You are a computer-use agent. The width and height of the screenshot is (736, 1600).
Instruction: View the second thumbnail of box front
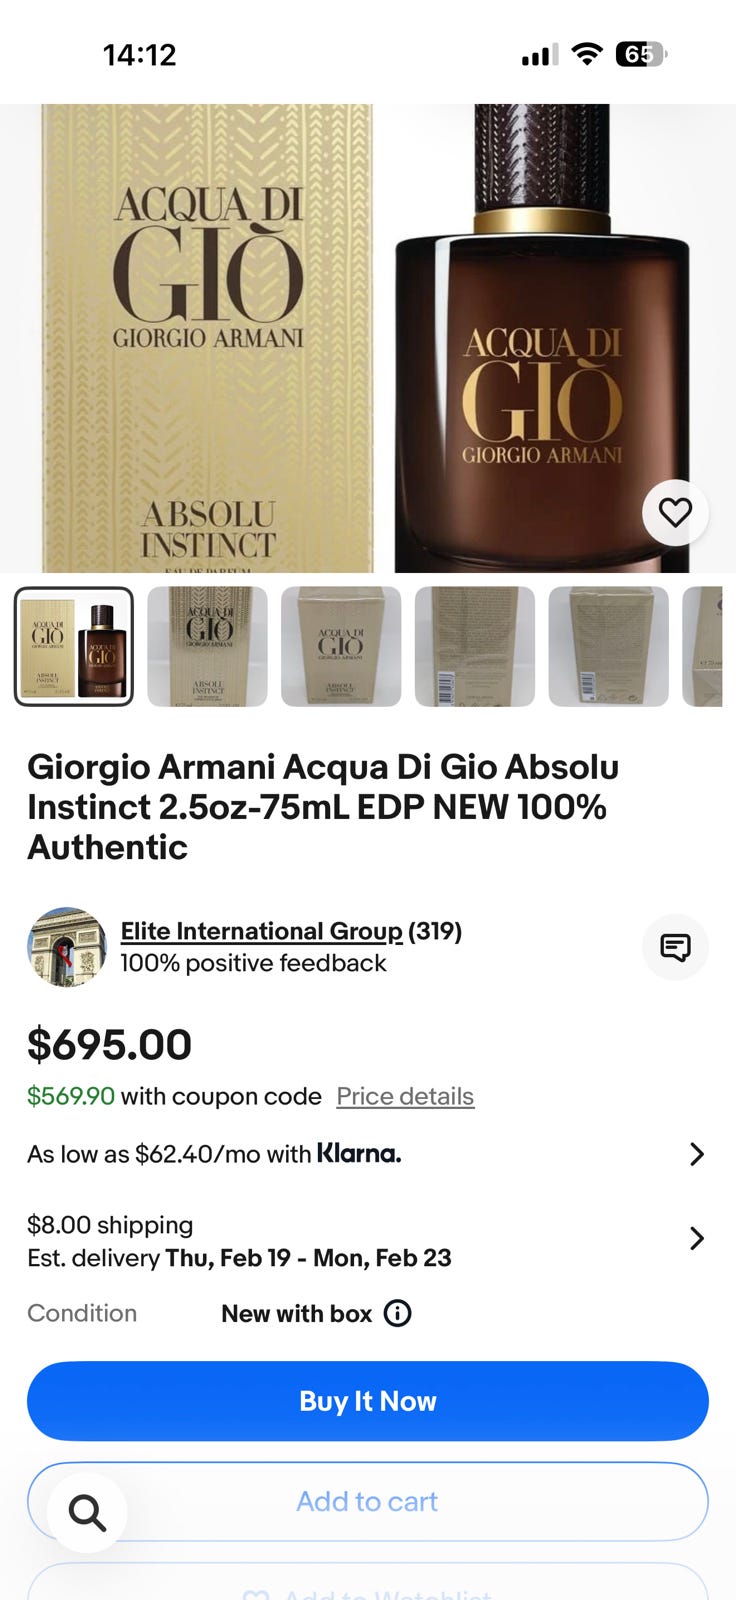point(207,646)
